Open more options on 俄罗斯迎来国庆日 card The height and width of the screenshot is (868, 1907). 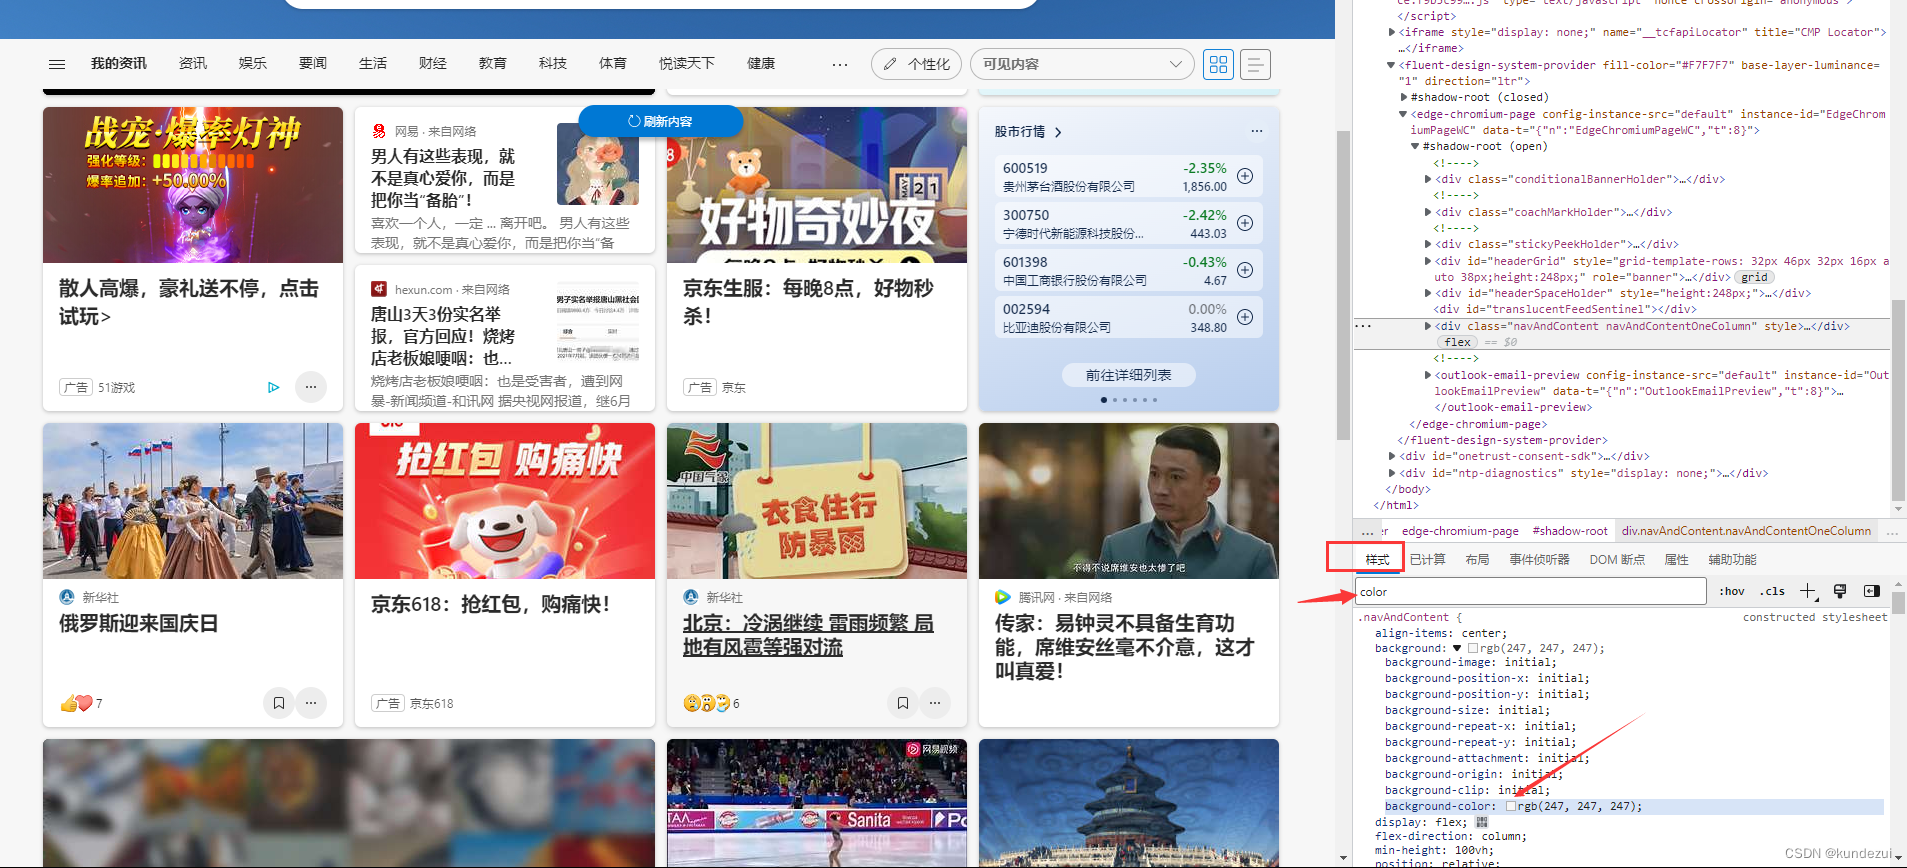(311, 703)
